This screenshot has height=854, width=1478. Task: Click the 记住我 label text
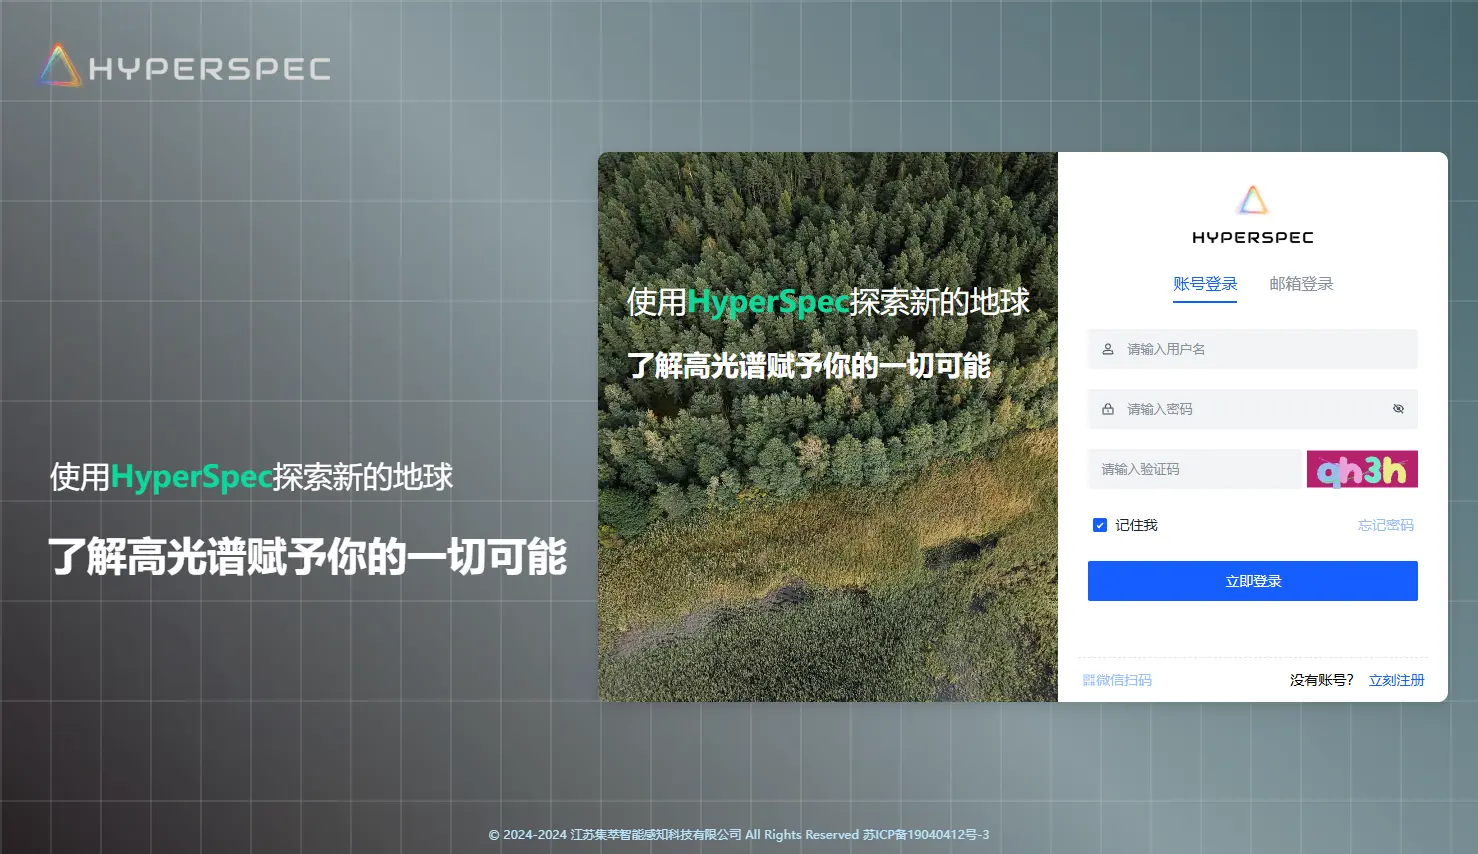click(x=1136, y=525)
